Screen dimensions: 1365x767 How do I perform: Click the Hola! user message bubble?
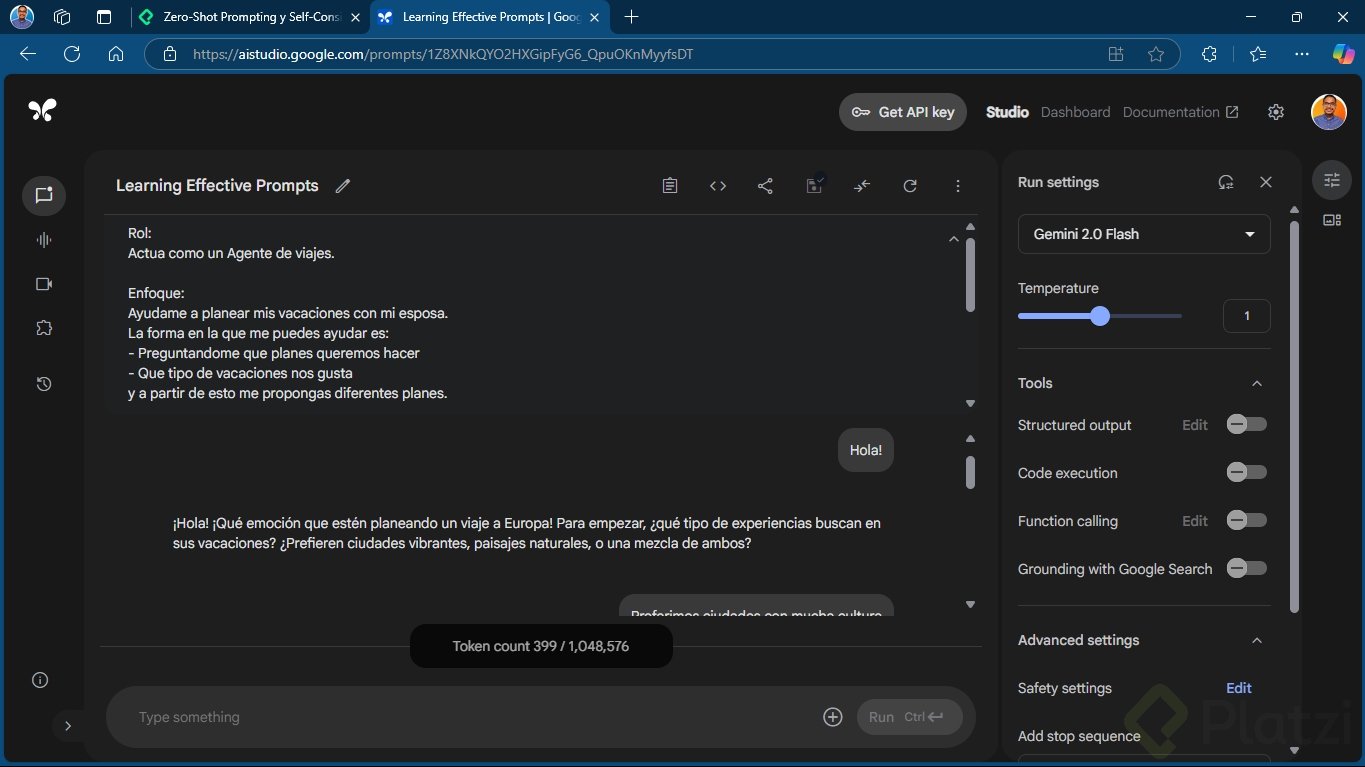865,450
